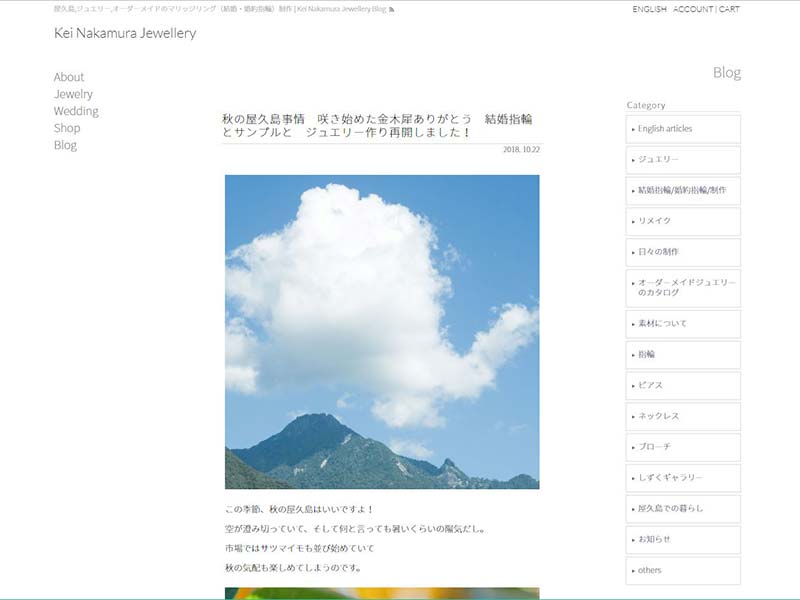Open the blog post title about 秋の屋久島事情
Viewport: 800px width, 600px height.
376,125
